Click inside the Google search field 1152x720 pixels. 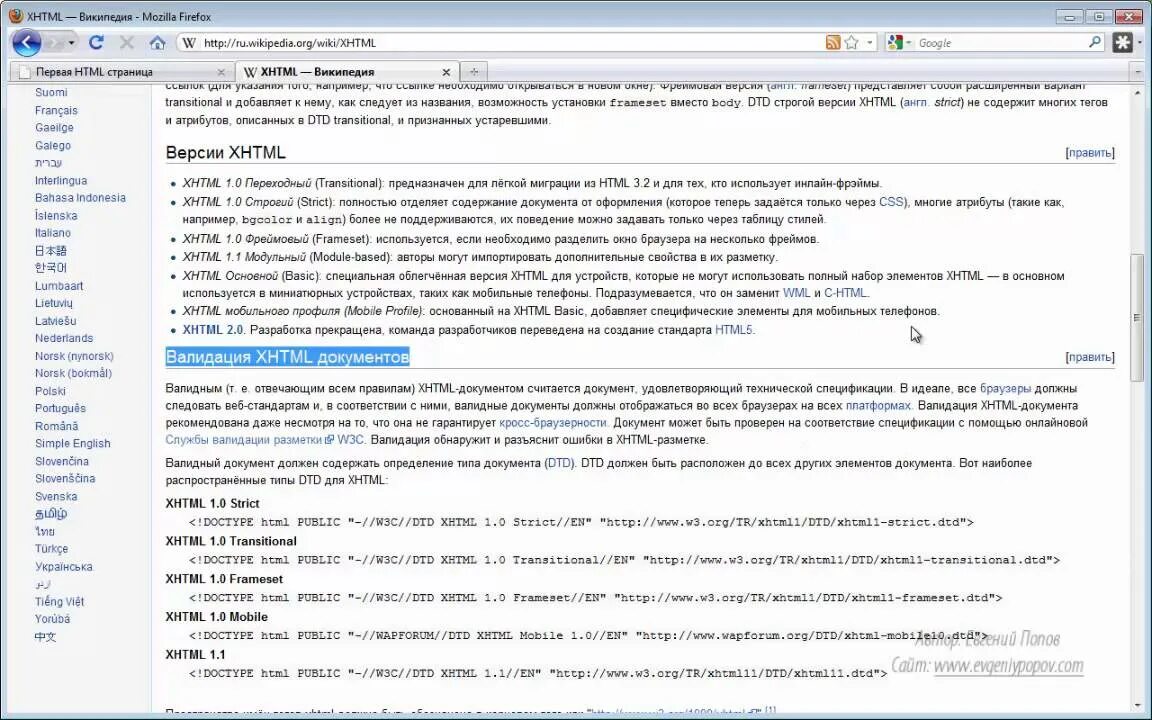tap(1001, 43)
